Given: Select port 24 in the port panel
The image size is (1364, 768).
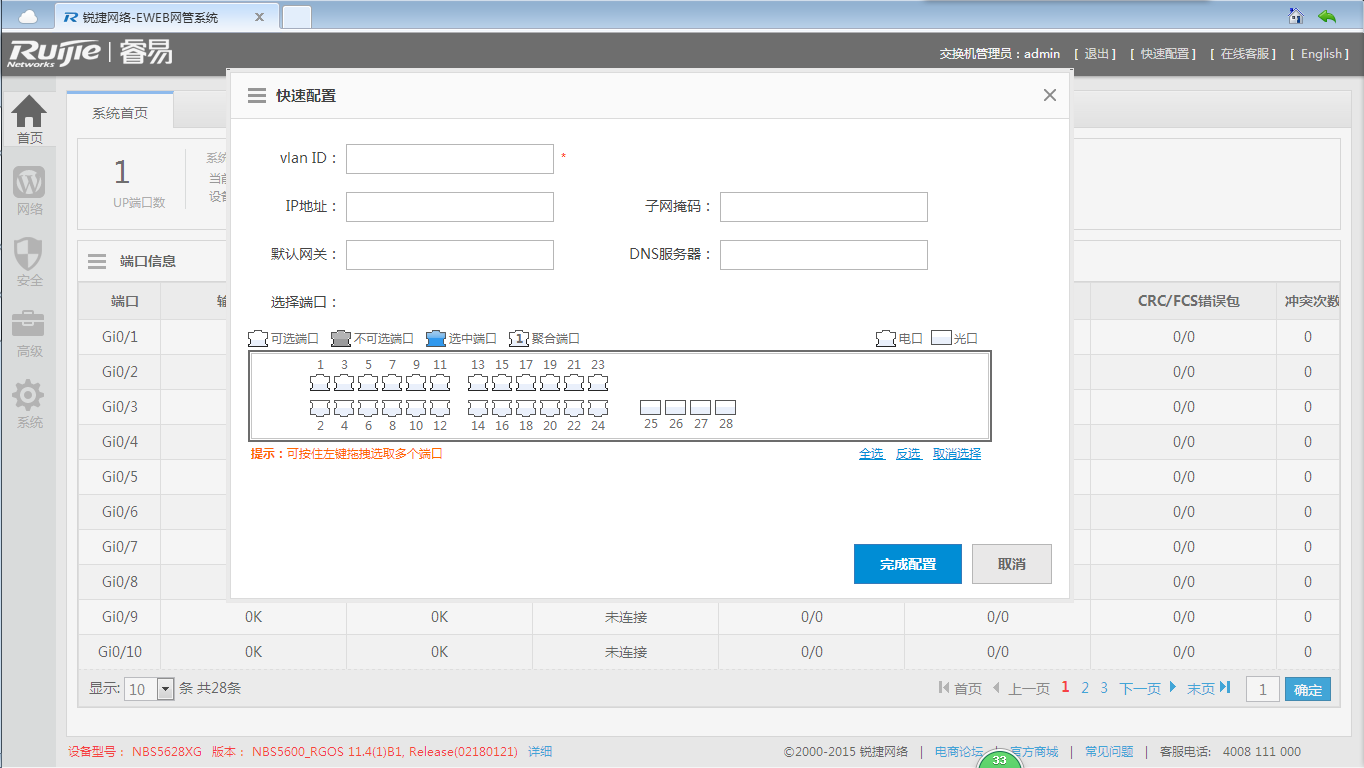Looking at the screenshot, I should click(598, 408).
